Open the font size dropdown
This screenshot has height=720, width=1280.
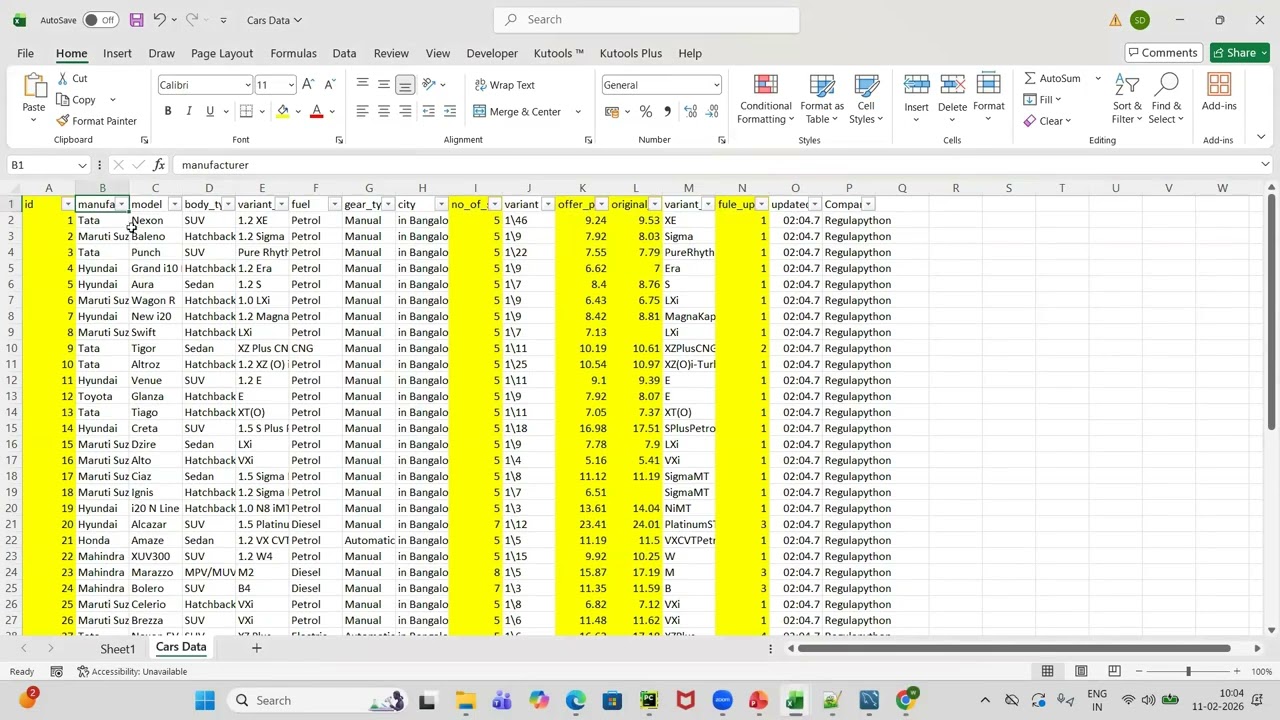tap(291, 85)
